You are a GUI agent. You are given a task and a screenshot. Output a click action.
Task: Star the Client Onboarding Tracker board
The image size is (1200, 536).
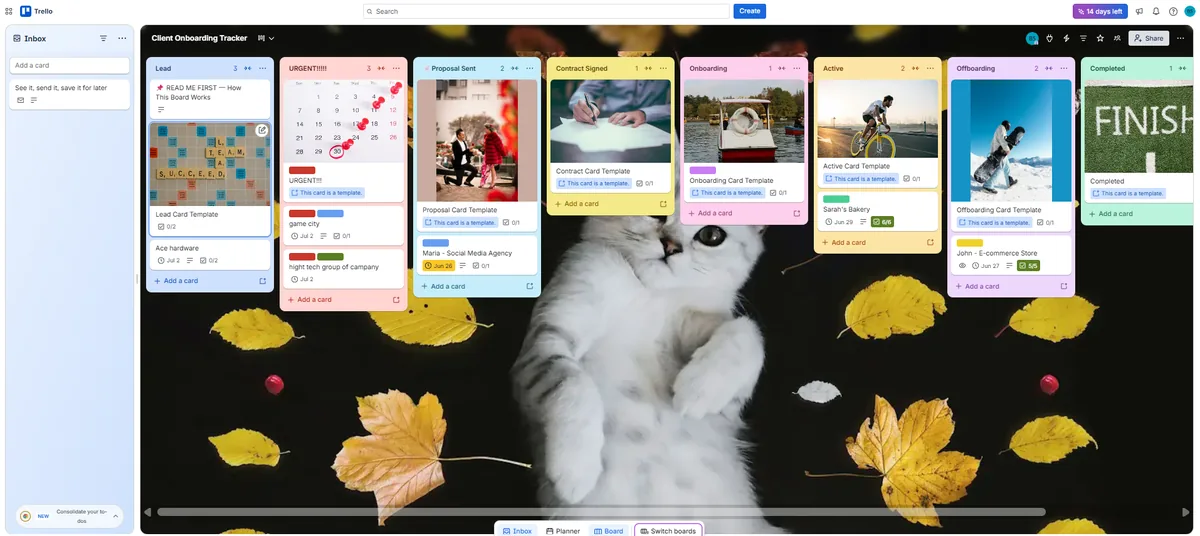tap(1100, 38)
